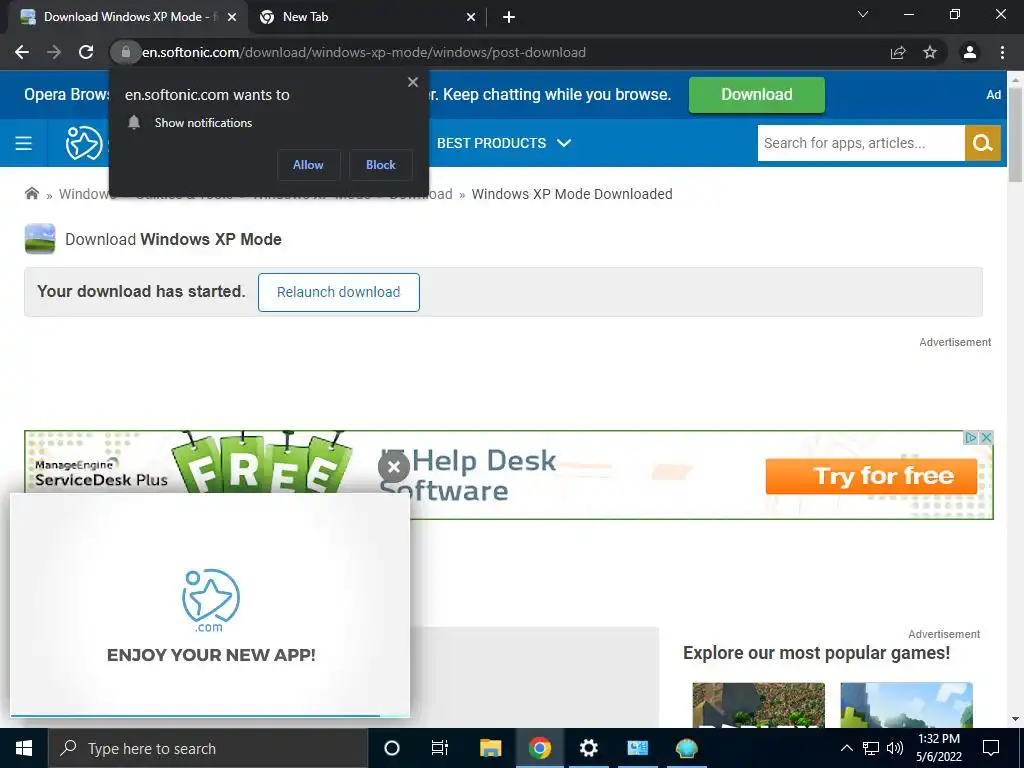Open tab search chevron in title bar
1024x768 pixels.
point(863,14)
